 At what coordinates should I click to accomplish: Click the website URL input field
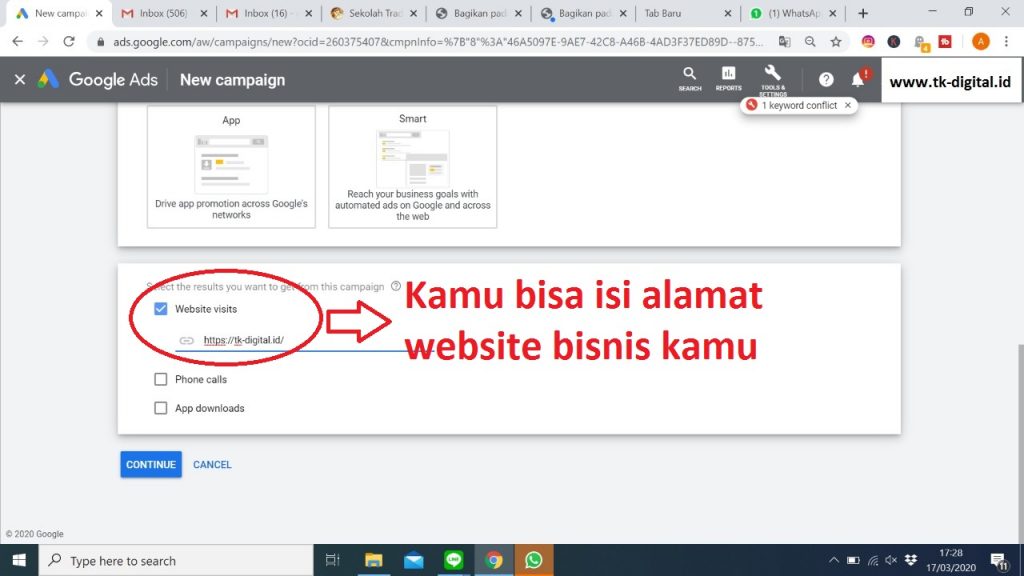click(290, 340)
